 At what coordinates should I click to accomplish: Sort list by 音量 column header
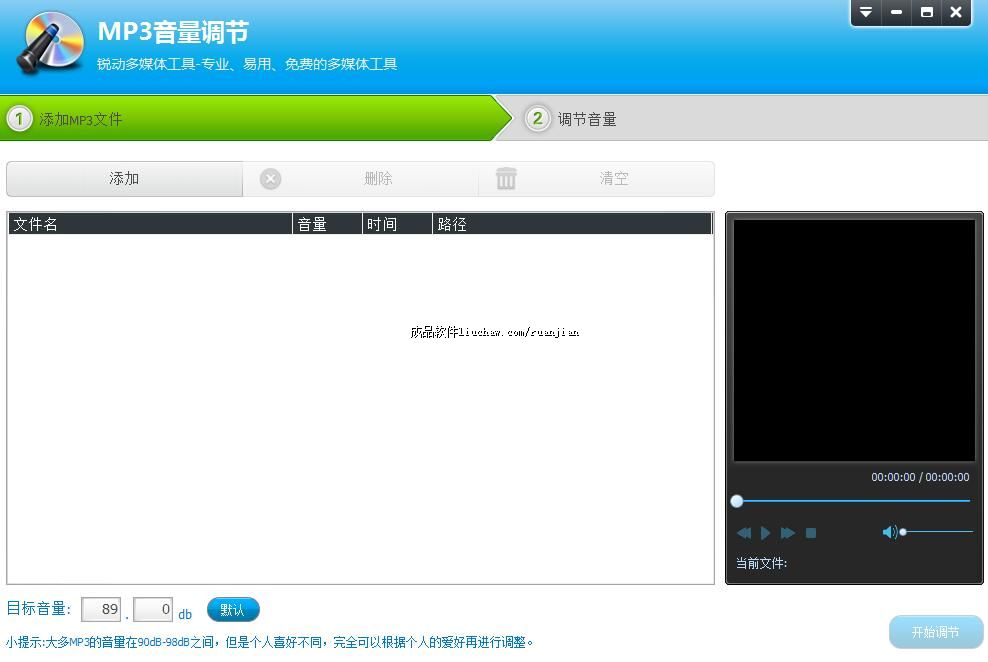coord(327,224)
